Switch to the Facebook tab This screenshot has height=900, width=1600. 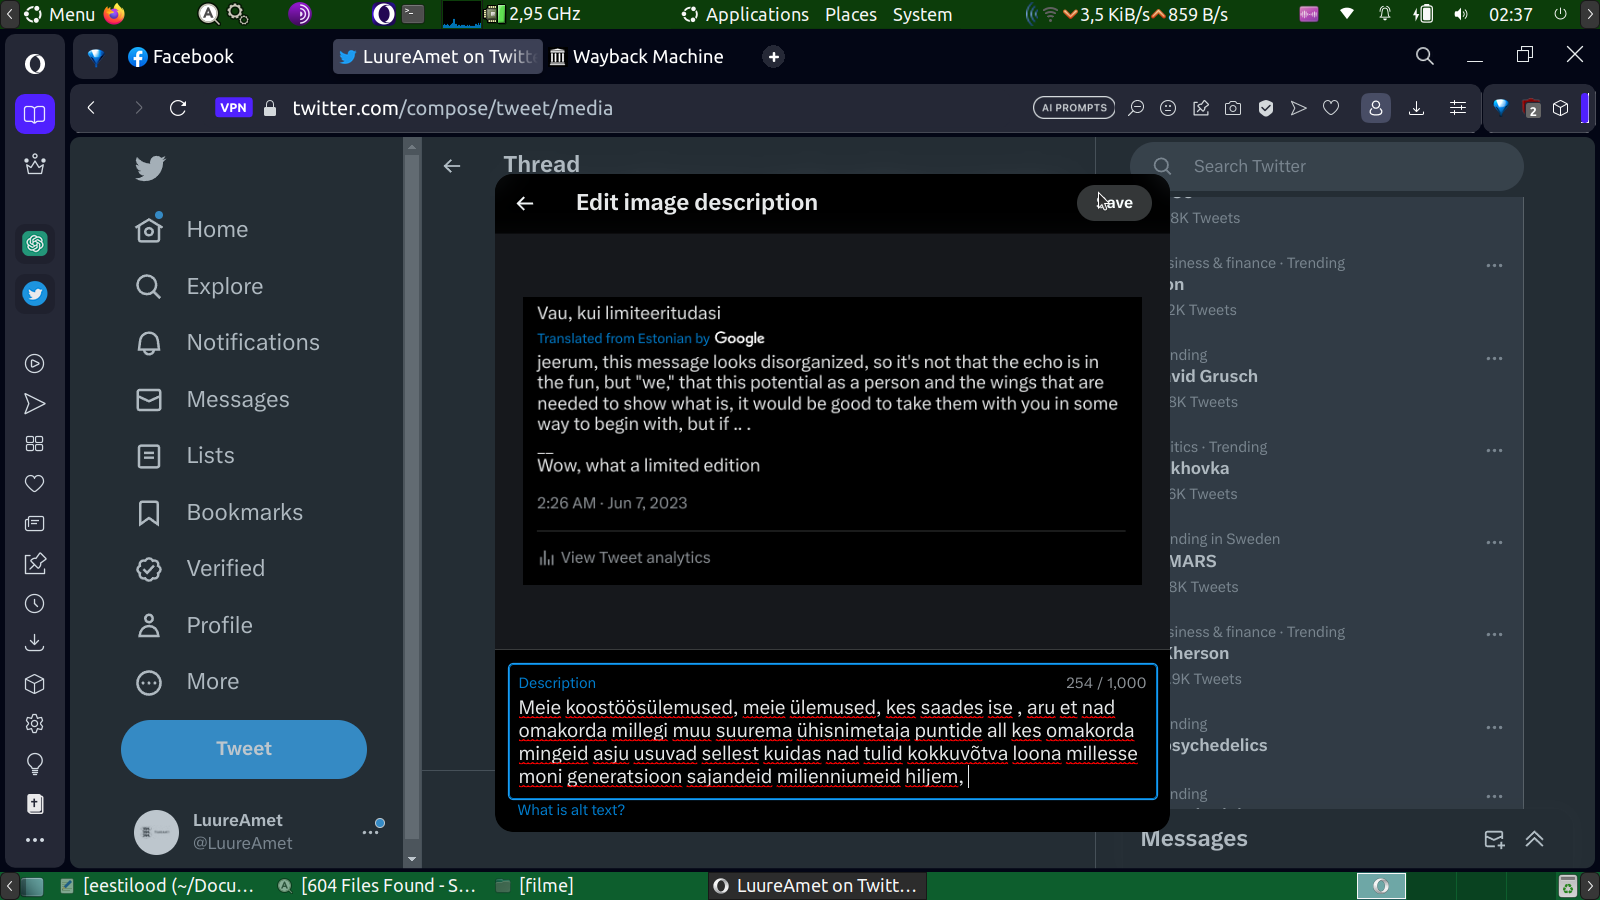tap(182, 57)
